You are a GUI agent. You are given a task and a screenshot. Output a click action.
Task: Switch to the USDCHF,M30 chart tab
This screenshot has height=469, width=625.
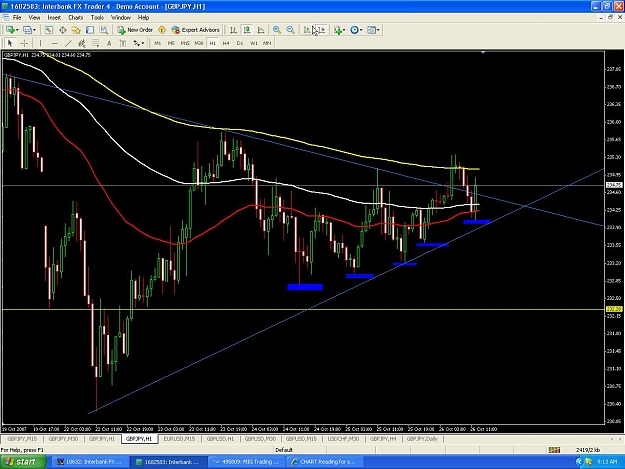click(x=343, y=439)
